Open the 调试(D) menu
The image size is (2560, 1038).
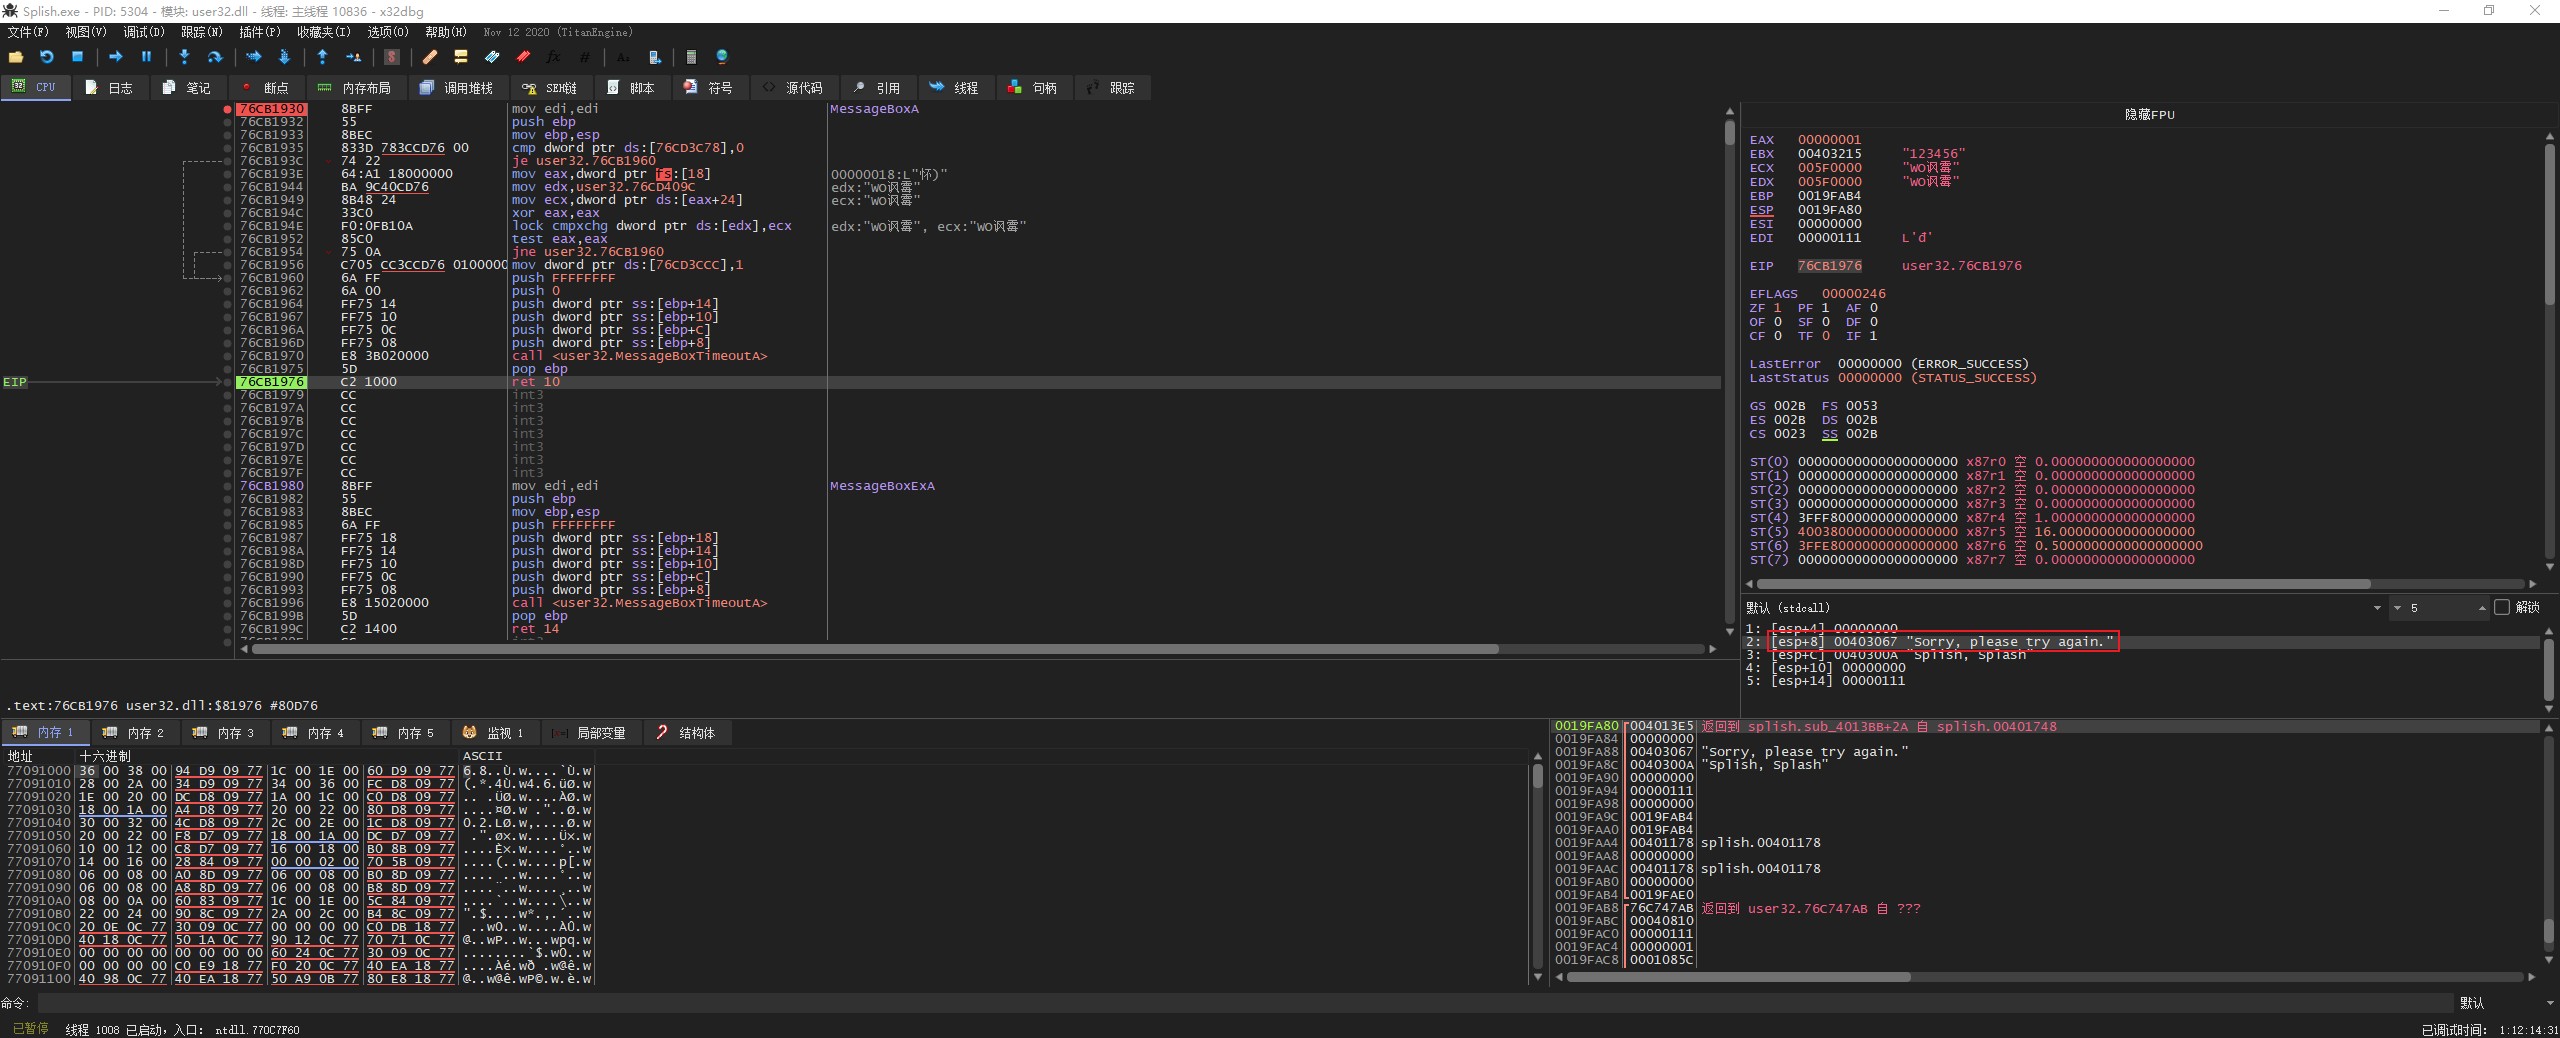[143, 32]
